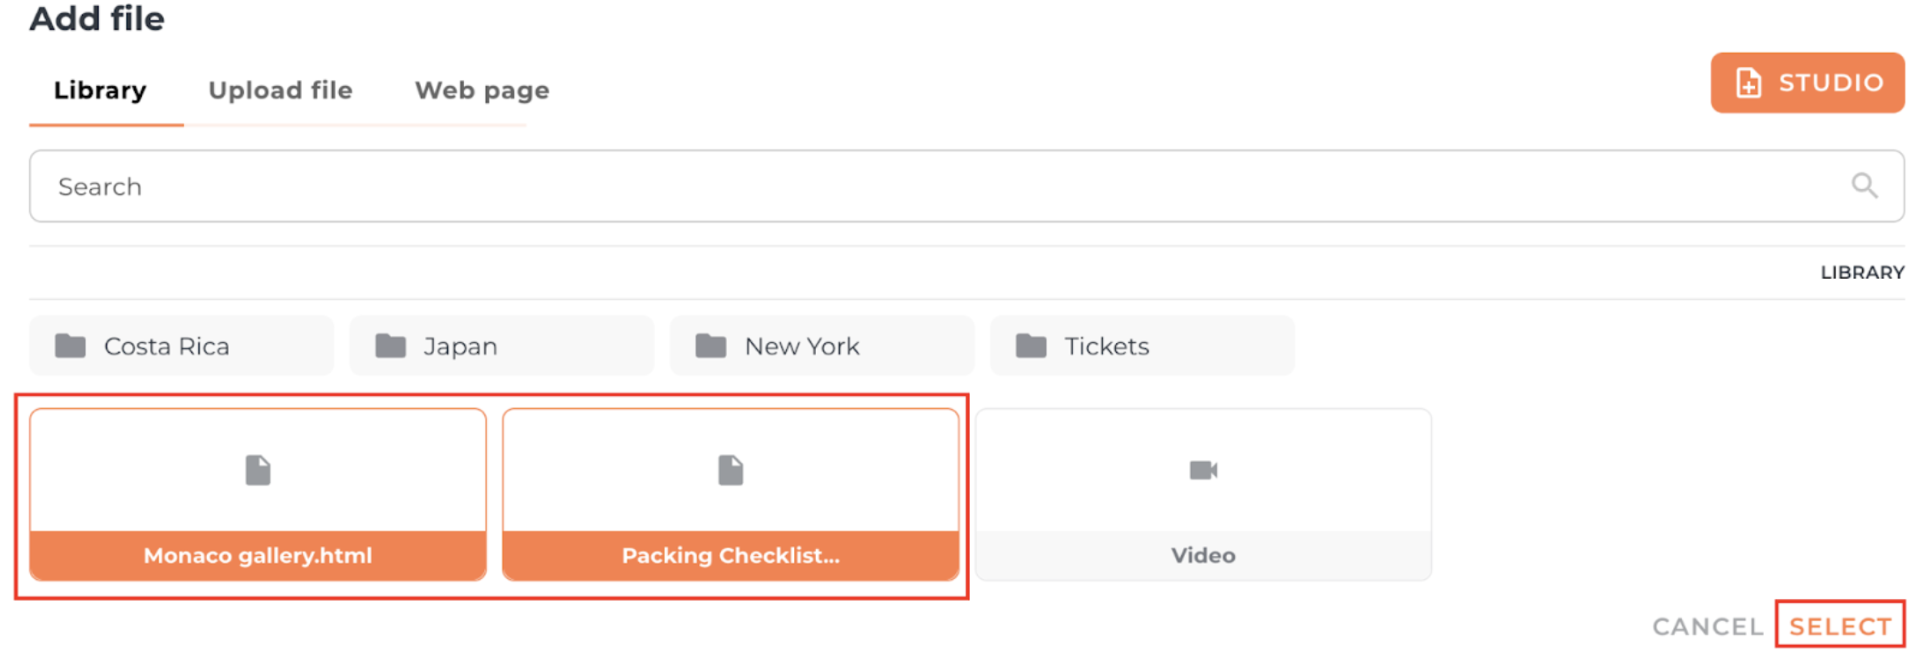Click the Japan folder icon
The image size is (1916, 656).
[x=390, y=346]
